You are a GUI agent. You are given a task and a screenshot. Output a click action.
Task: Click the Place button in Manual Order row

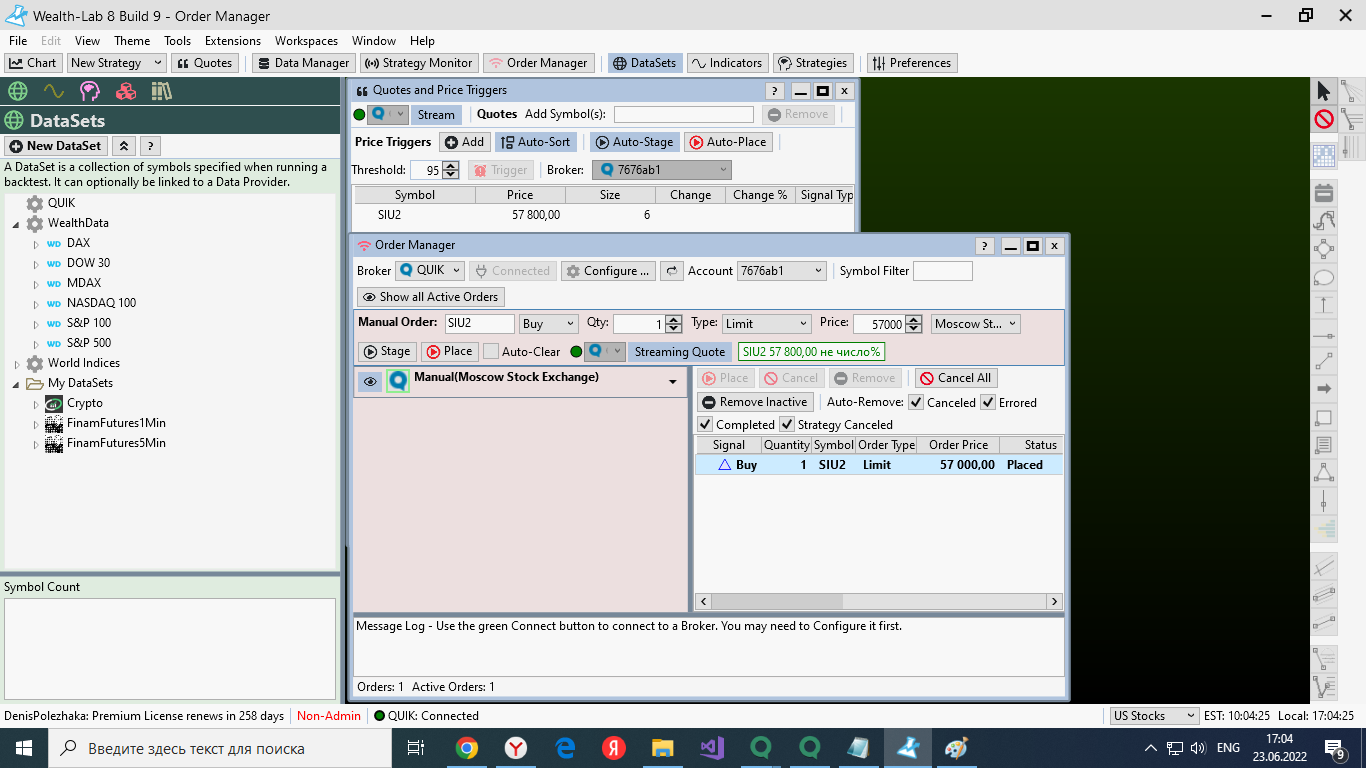pos(449,351)
